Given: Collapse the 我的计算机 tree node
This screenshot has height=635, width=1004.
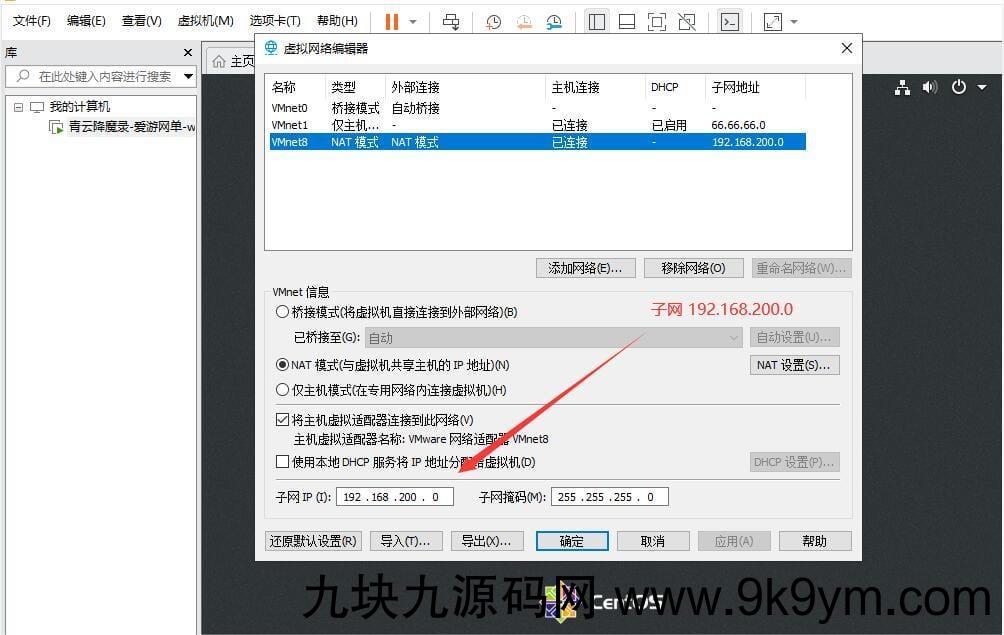Looking at the screenshot, I should (x=18, y=107).
